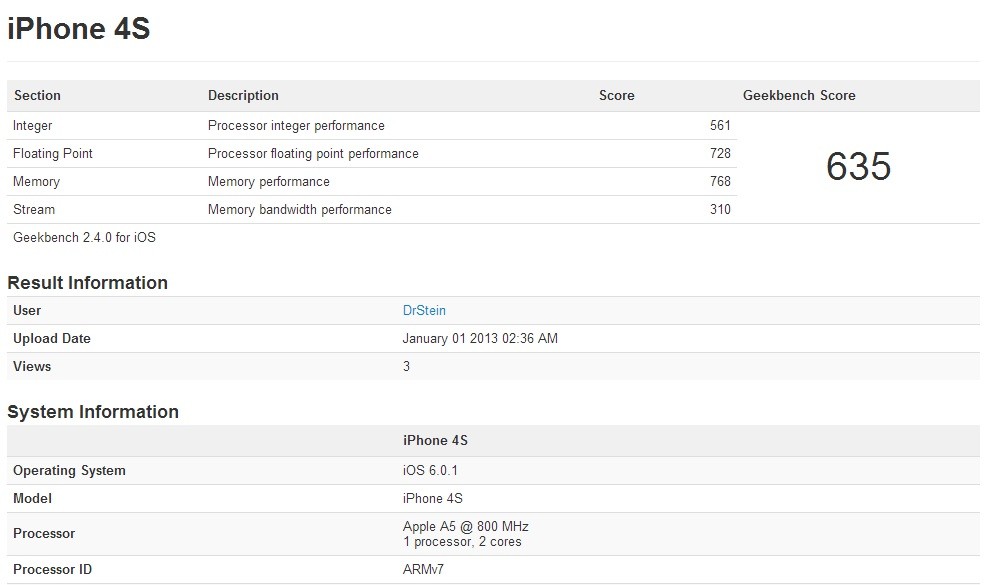
Task: Click the integer score value 561
Action: 720,126
